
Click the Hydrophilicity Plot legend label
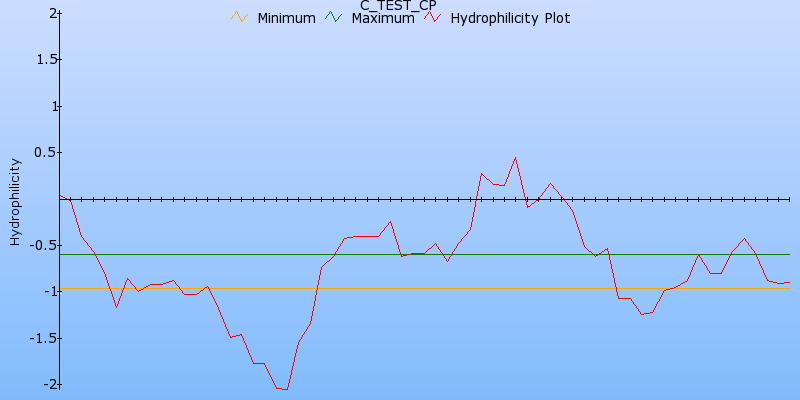[x=510, y=18]
